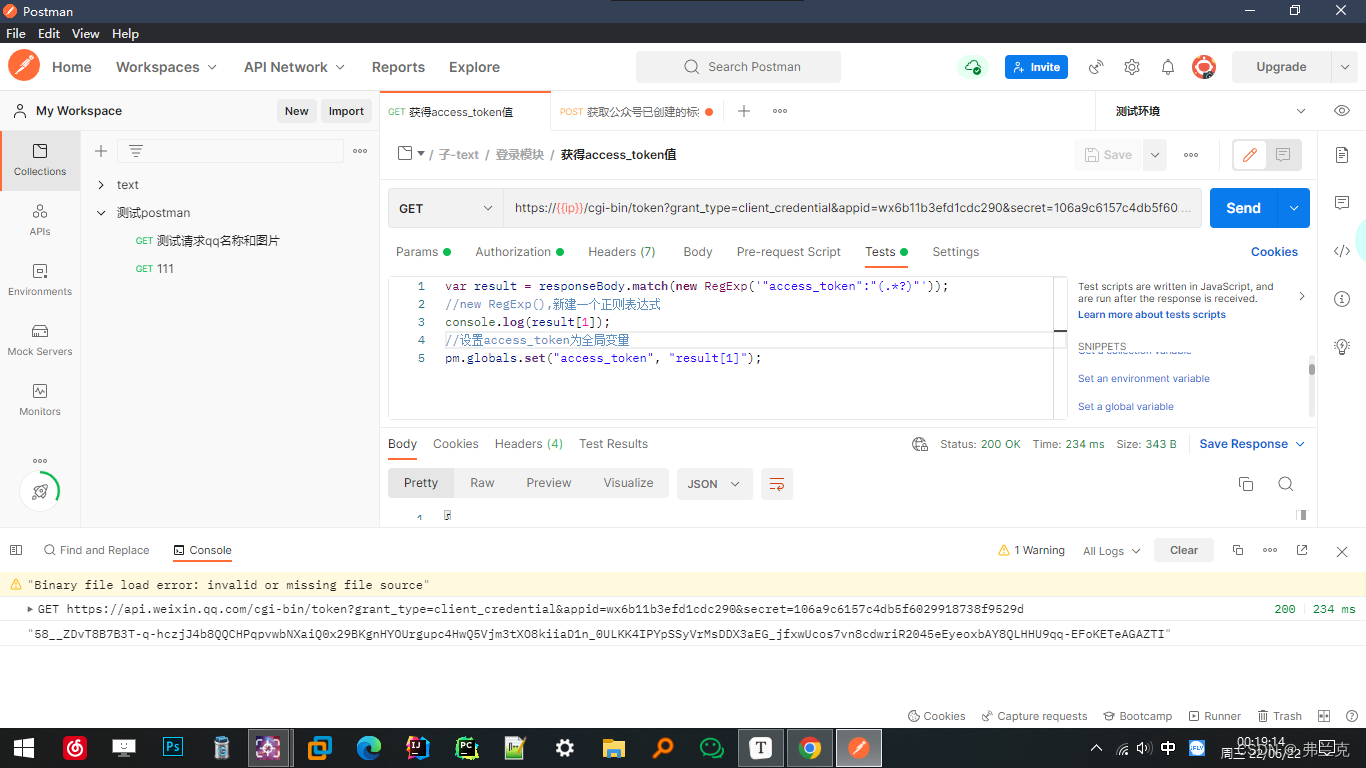Open the Collections sidebar tab
Image resolution: width=1366 pixels, height=768 pixels.
pyautogui.click(x=40, y=160)
